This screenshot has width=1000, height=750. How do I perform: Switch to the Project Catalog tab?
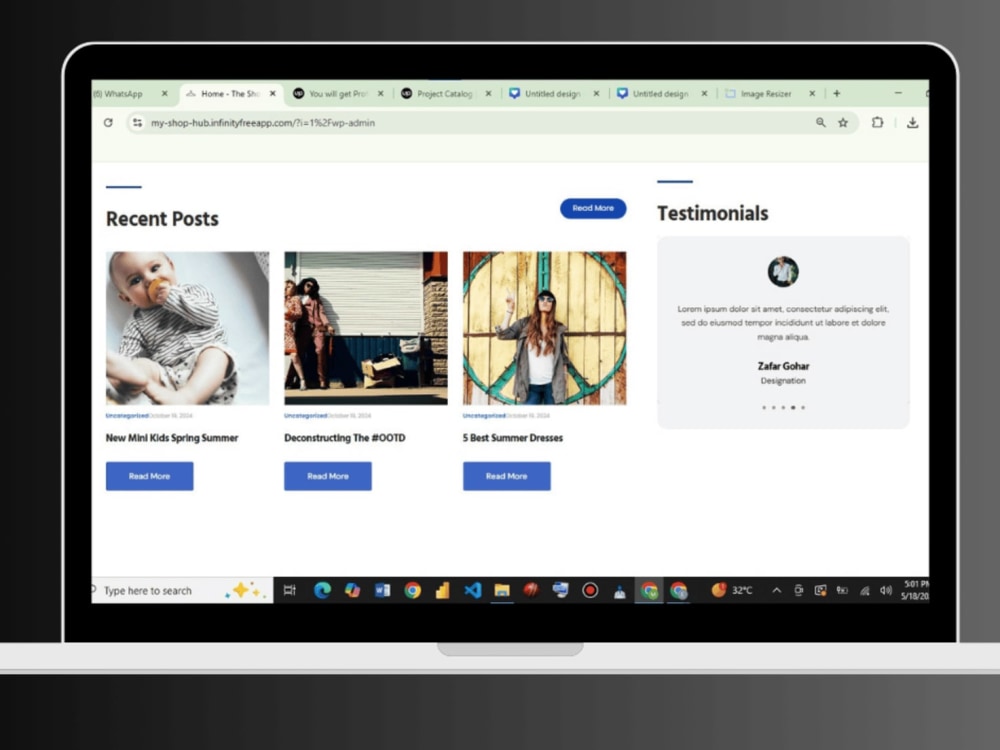point(445,94)
